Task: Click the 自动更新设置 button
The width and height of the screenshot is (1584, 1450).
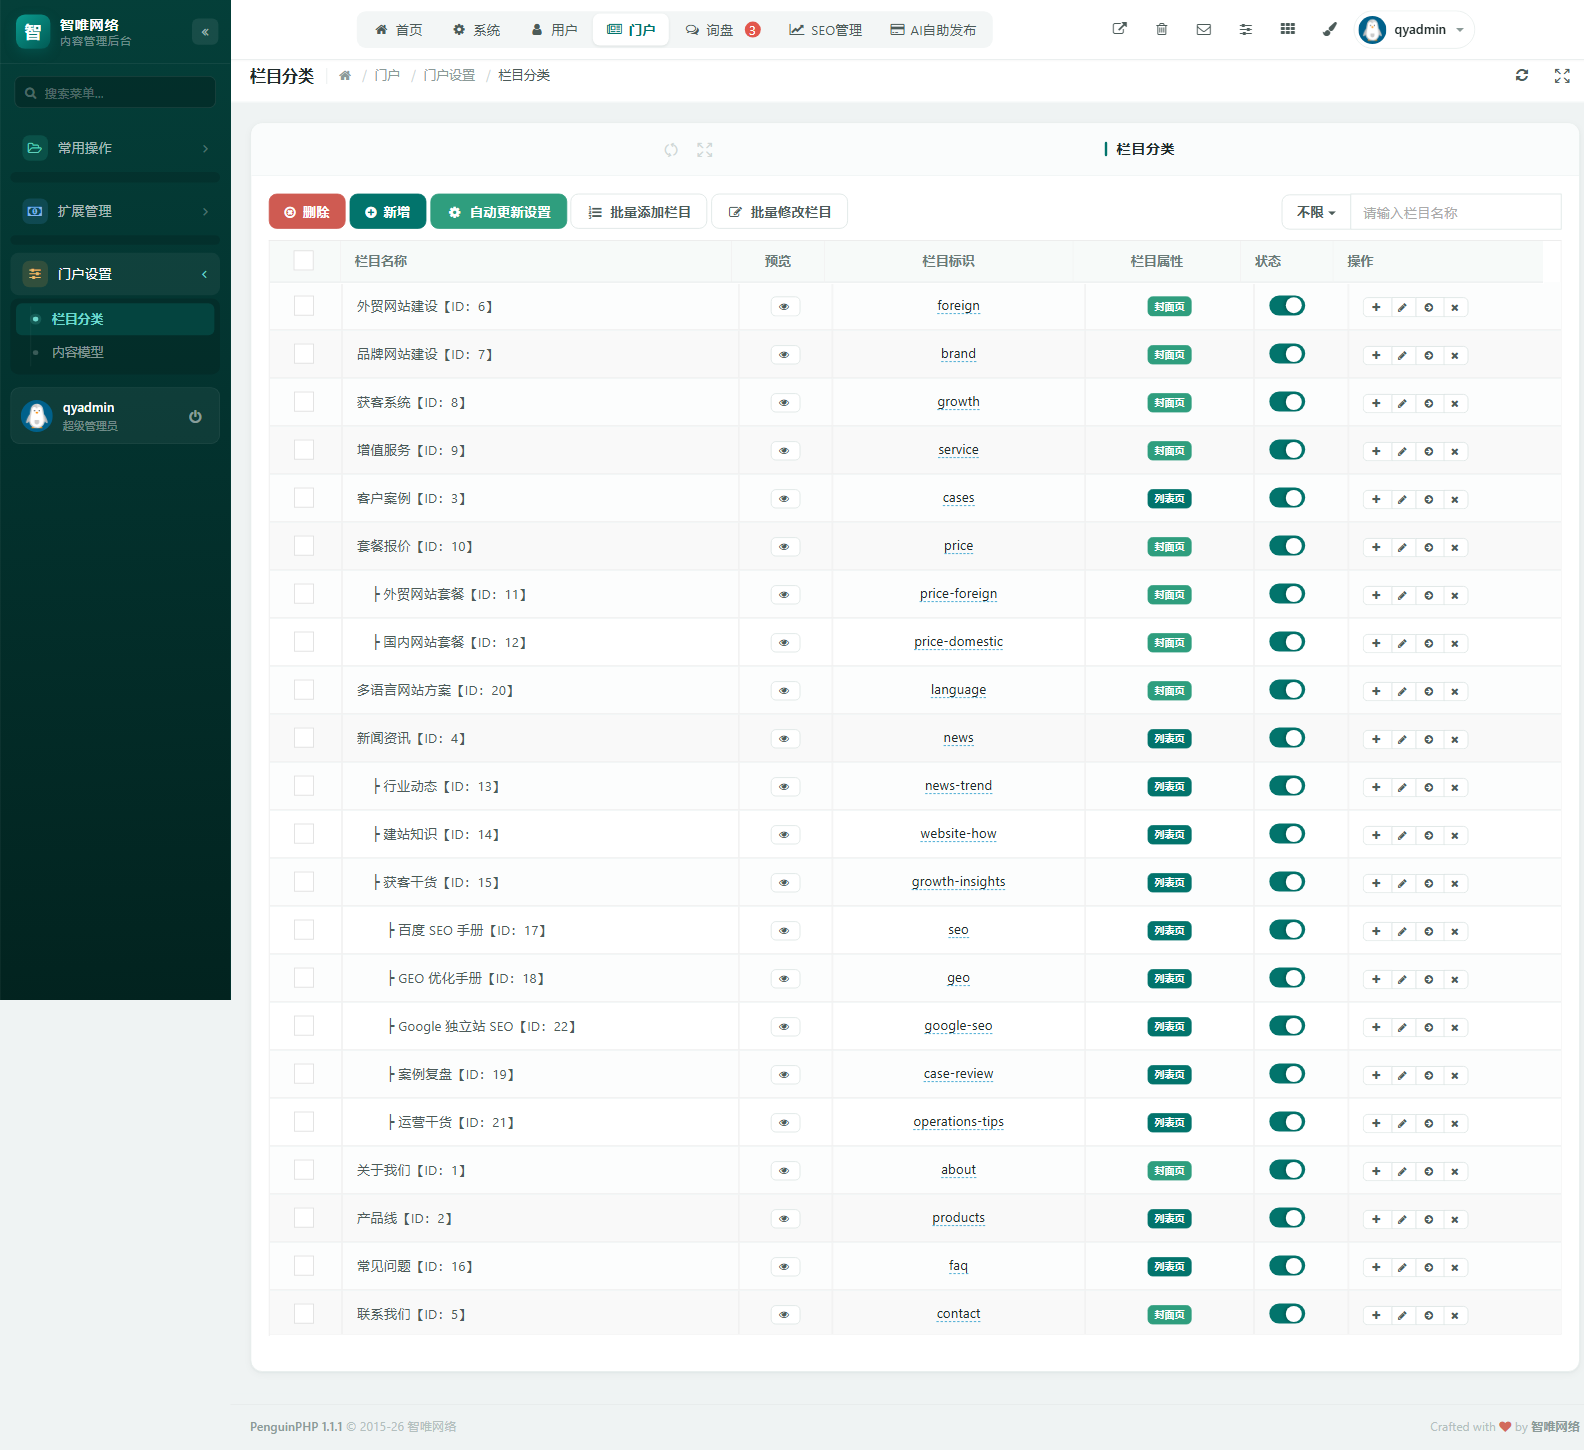Action: pos(498,212)
